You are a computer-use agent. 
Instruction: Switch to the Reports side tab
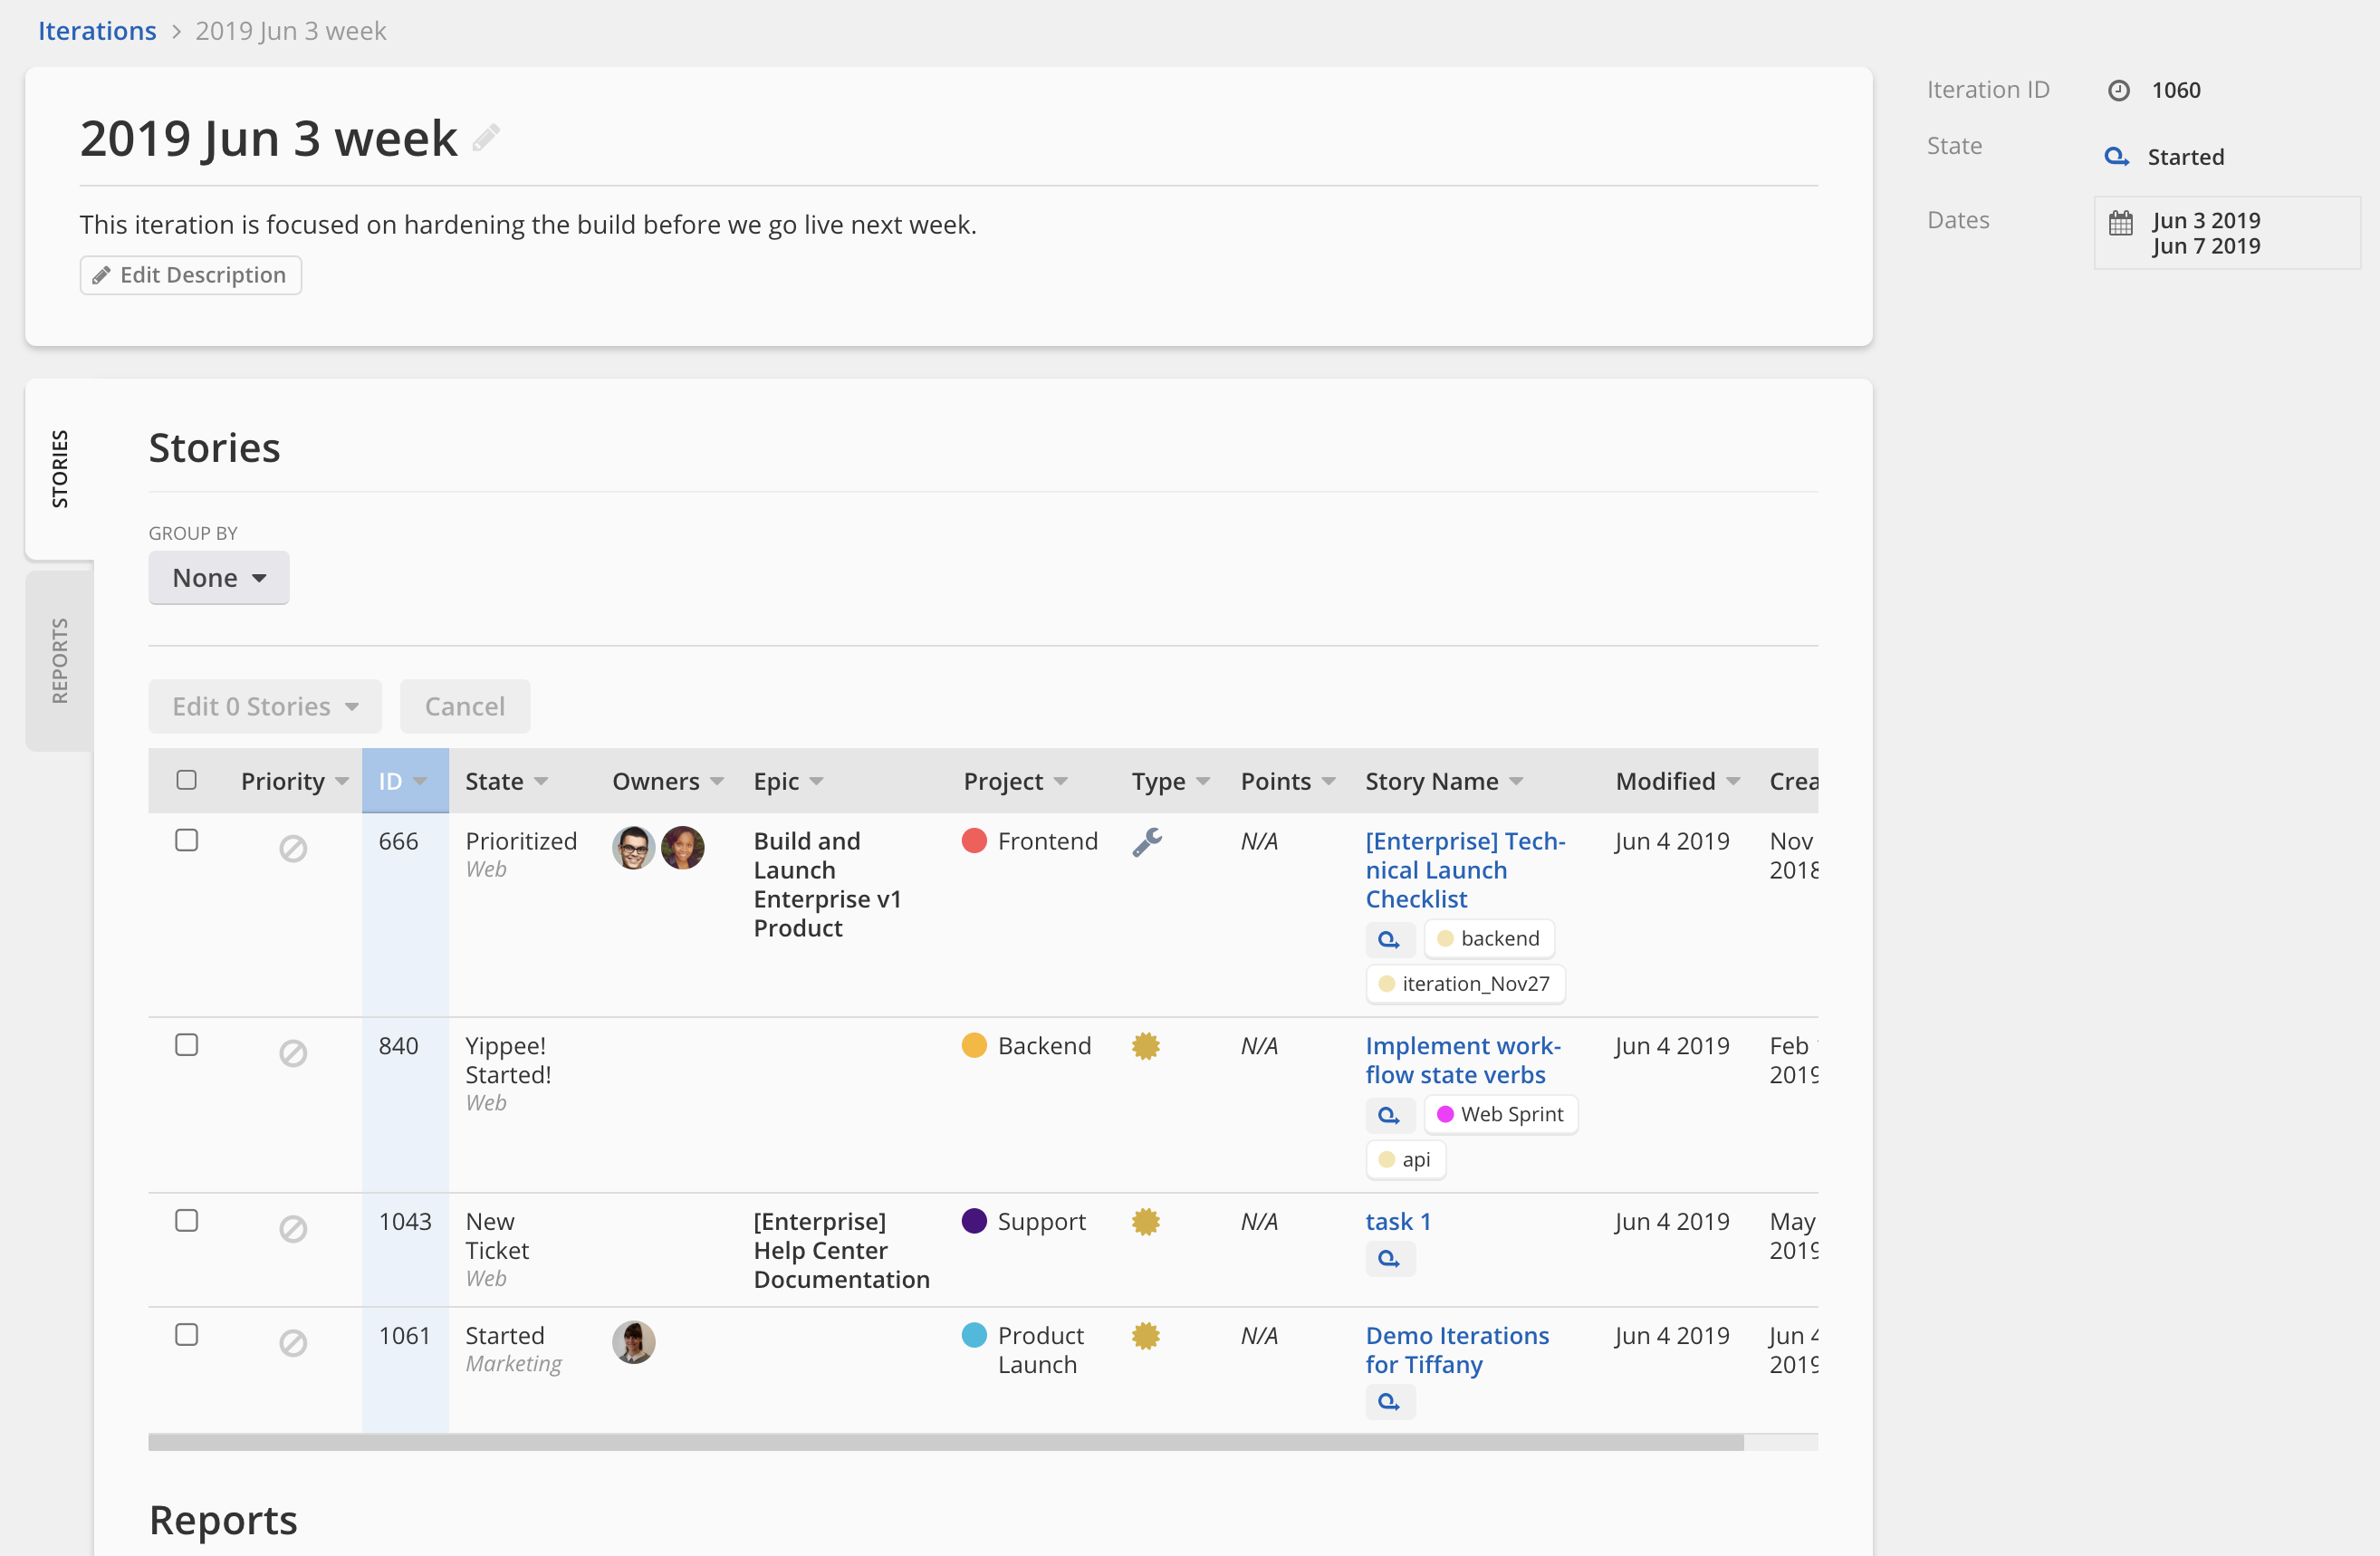click(x=60, y=660)
